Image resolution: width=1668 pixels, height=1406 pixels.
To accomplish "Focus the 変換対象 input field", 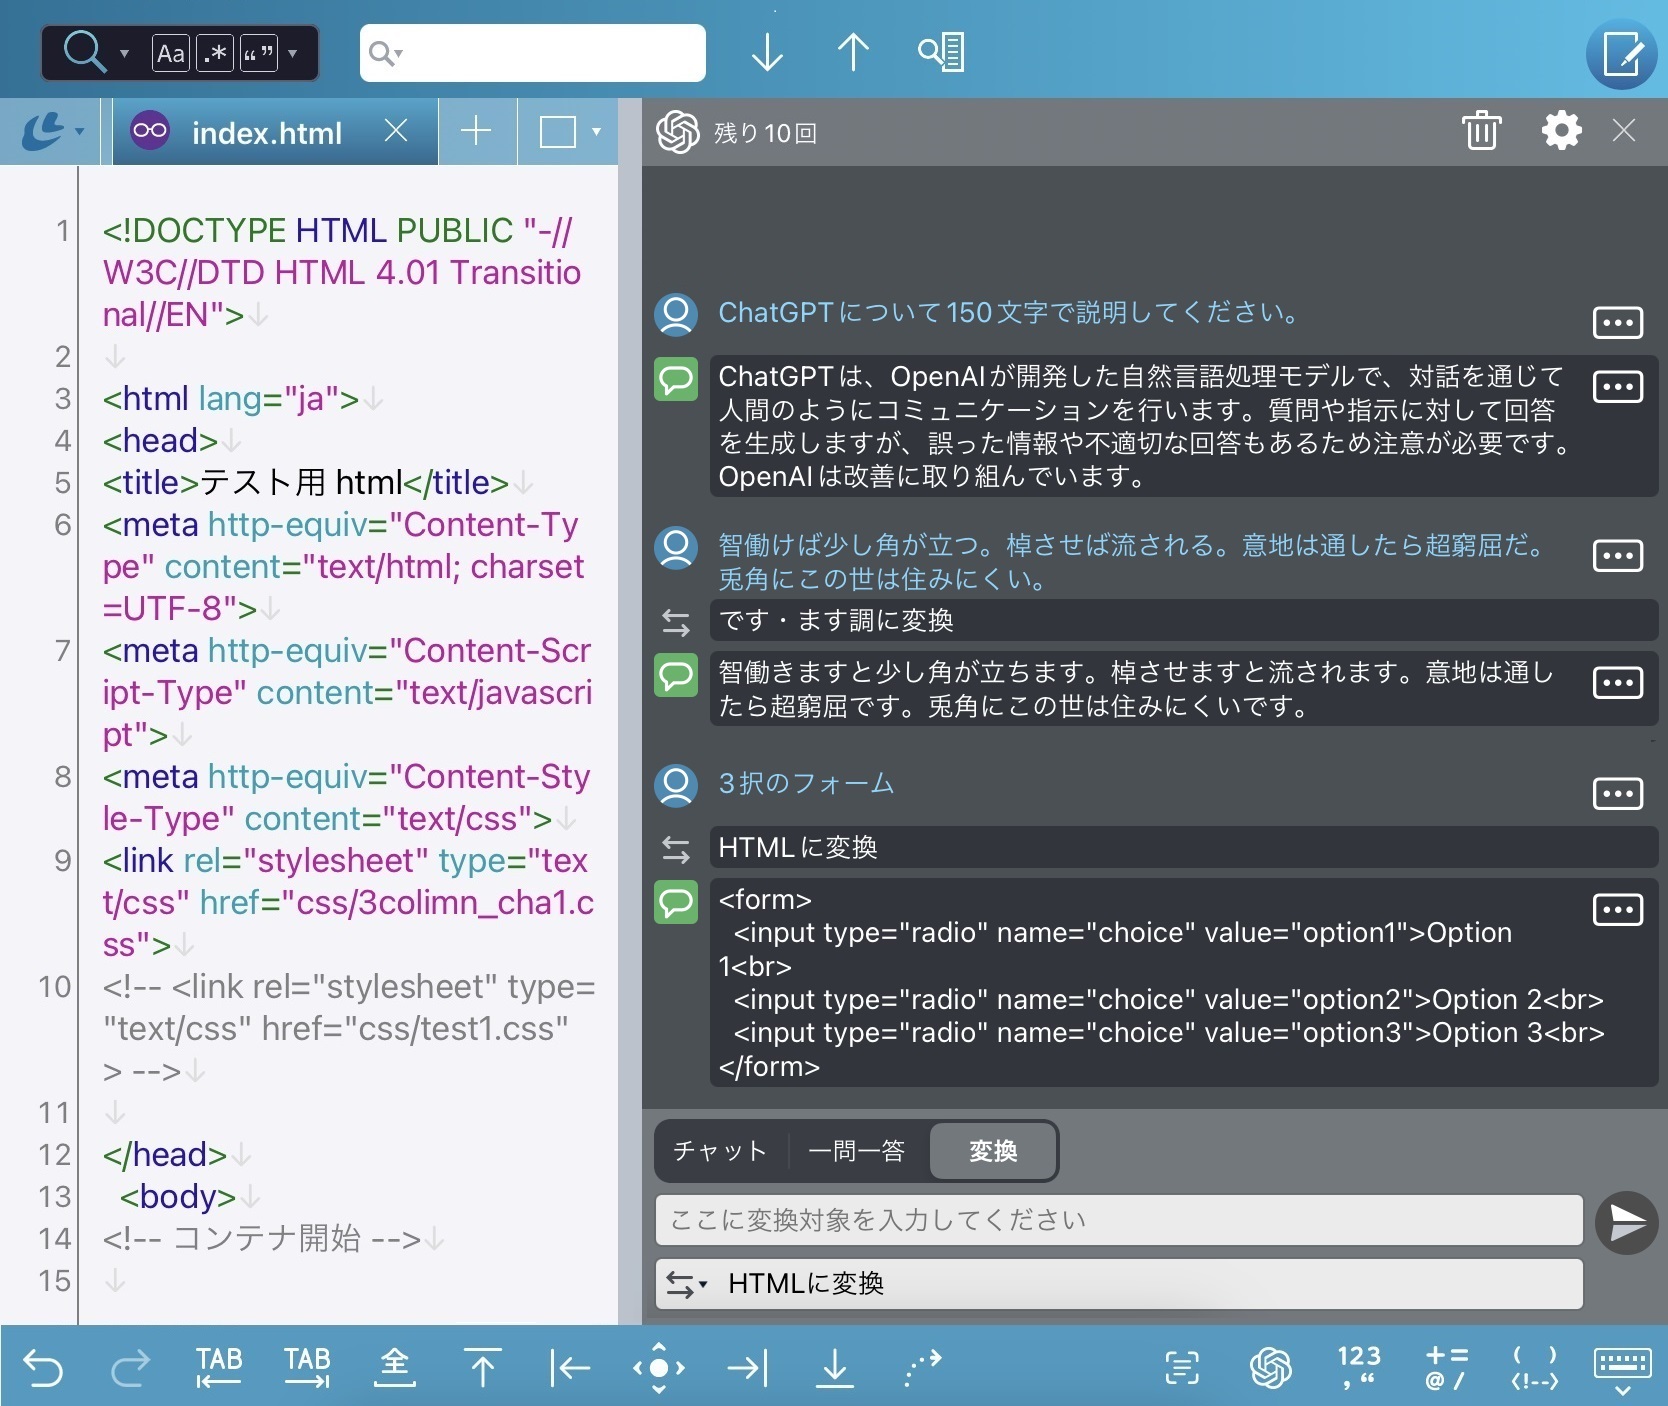I will 1118,1220.
